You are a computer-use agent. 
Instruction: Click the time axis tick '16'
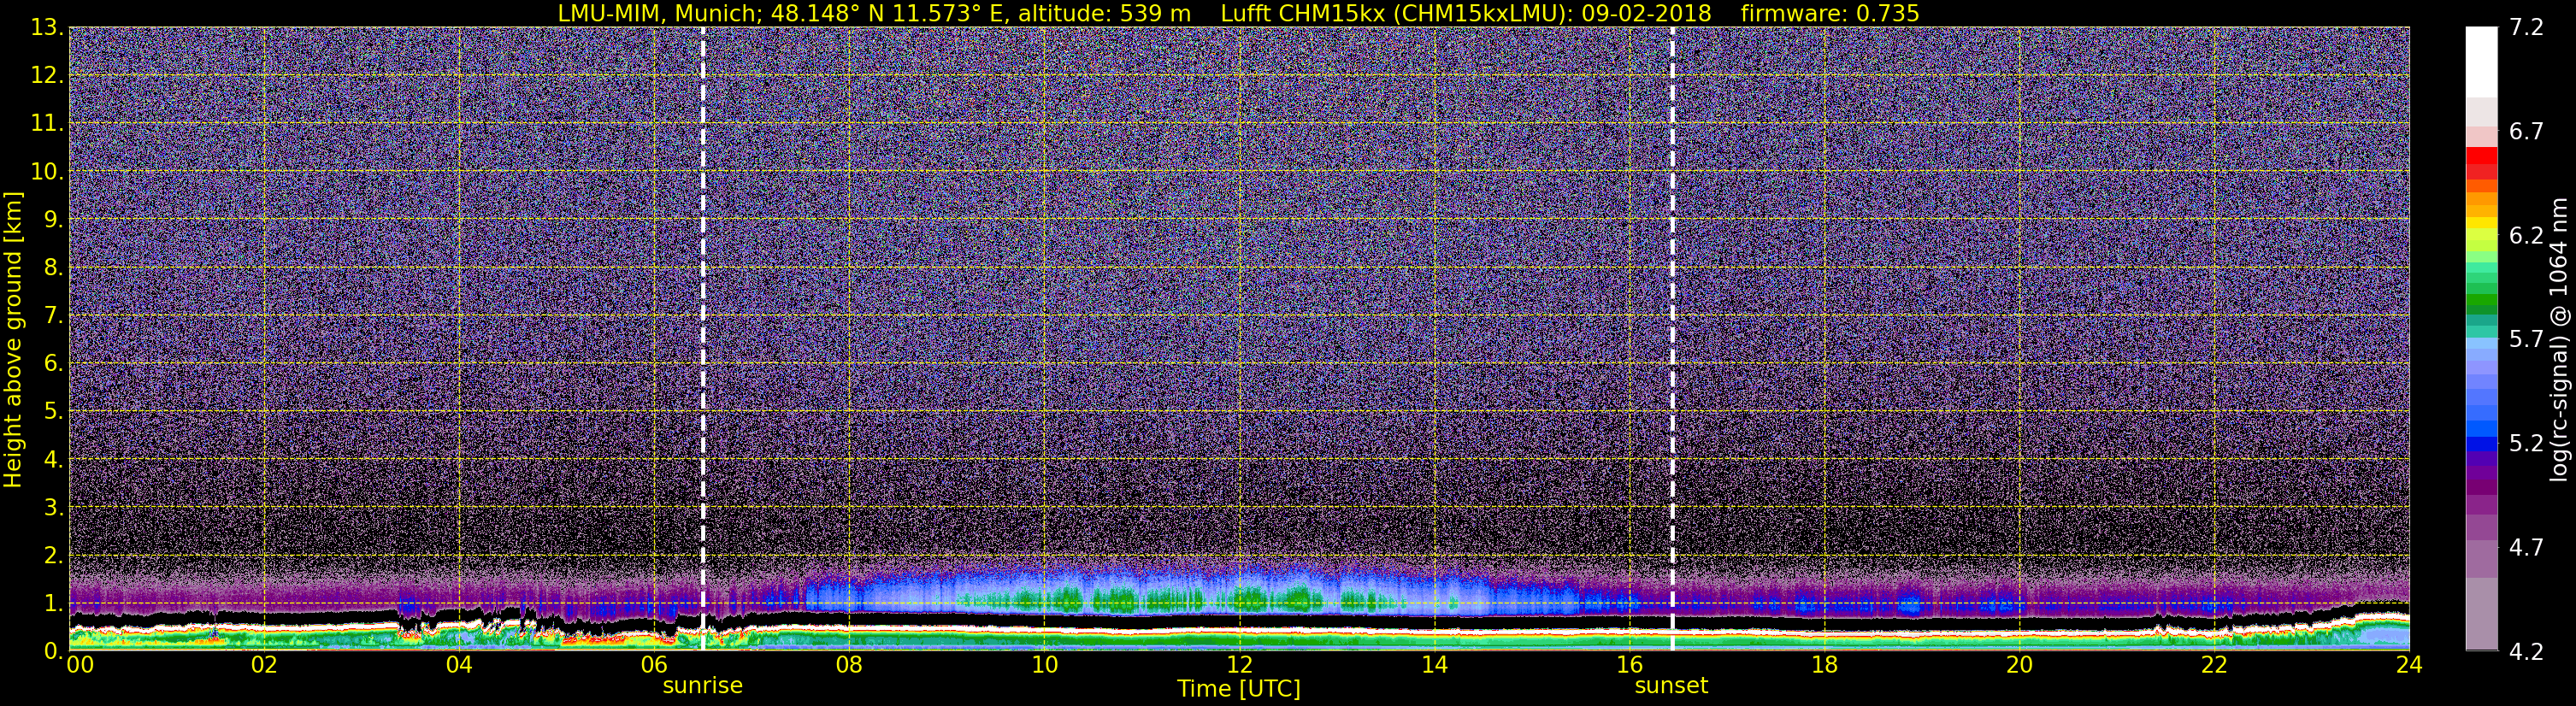pyautogui.click(x=1629, y=665)
